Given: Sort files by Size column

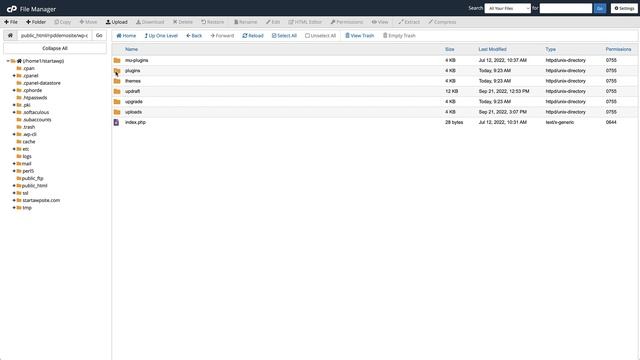Looking at the screenshot, I should pyautogui.click(x=449, y=49).
